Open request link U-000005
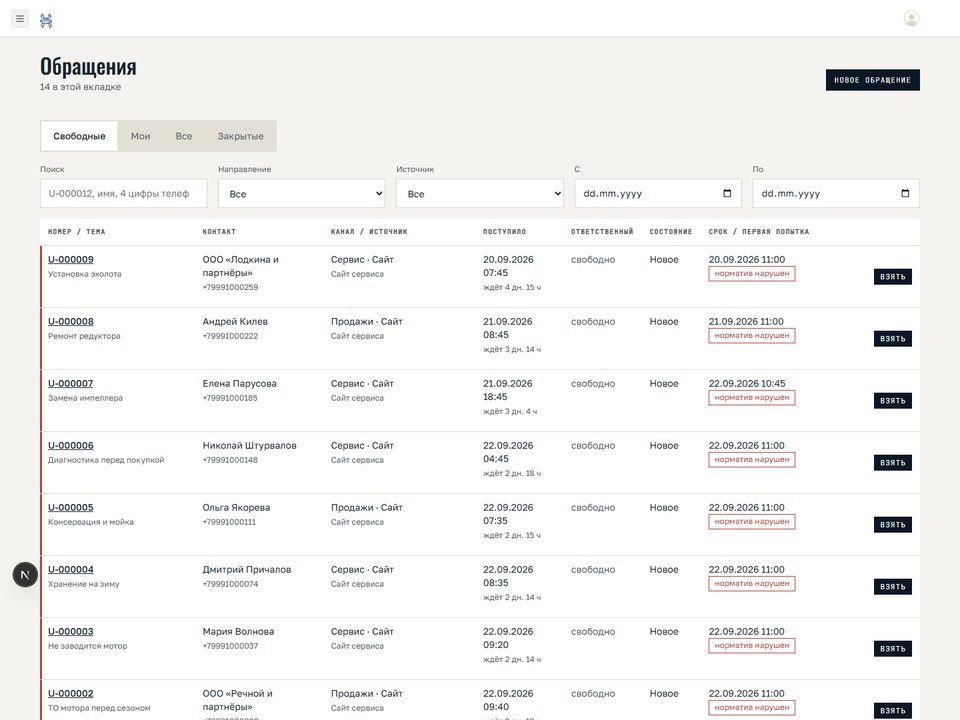The image size is (960, 720). coord(71,508)
